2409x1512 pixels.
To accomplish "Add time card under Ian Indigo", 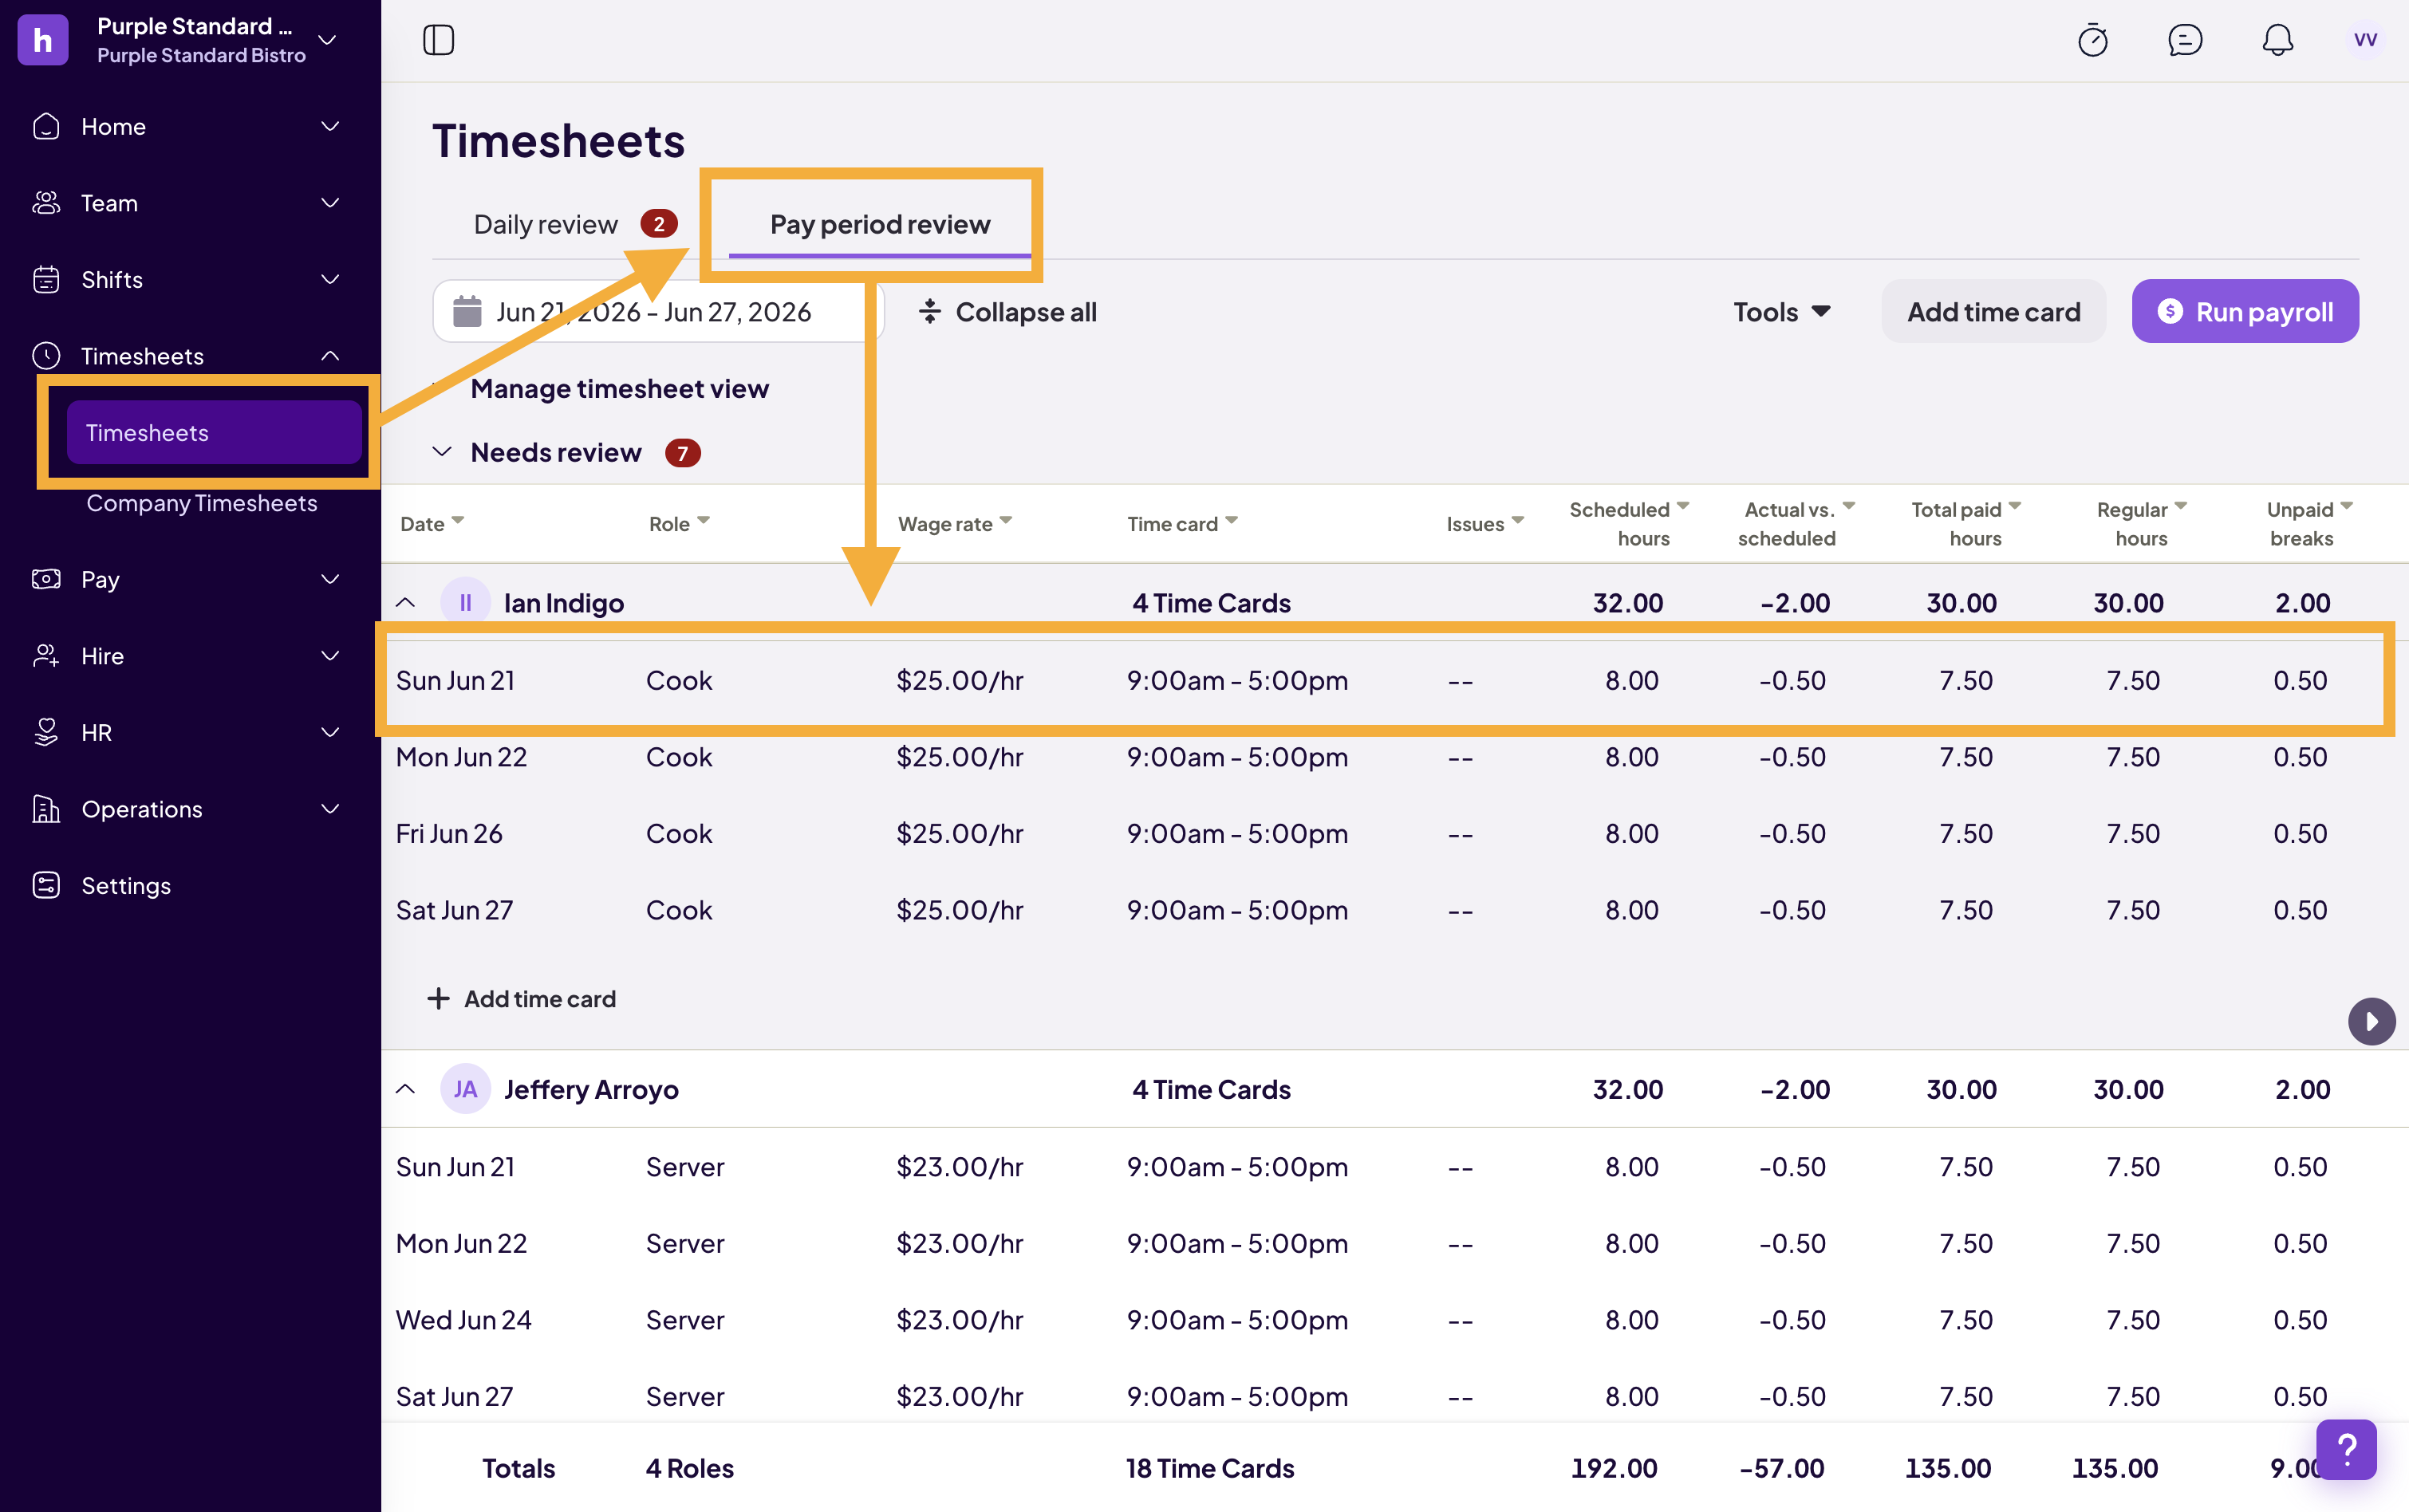I will click(x=521, y=998).
